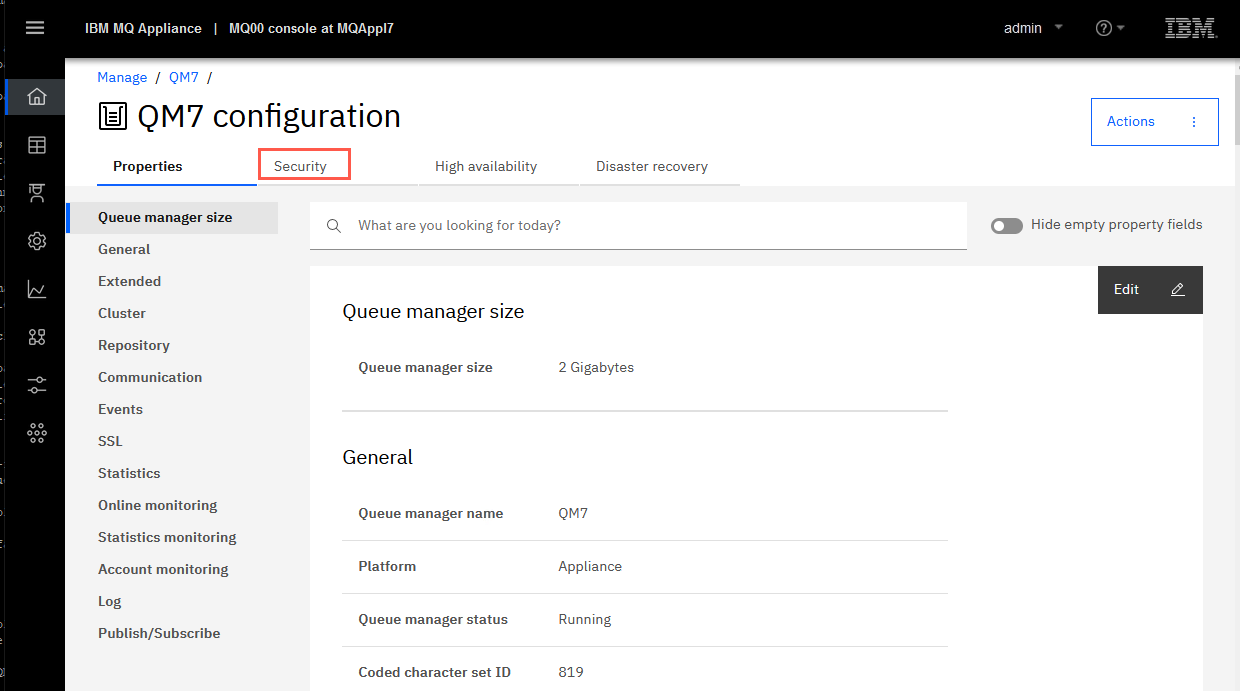The height and width of the screenshot is (691, 1240).
Task: Select Extended property section
Action: [x=129, y=282]
